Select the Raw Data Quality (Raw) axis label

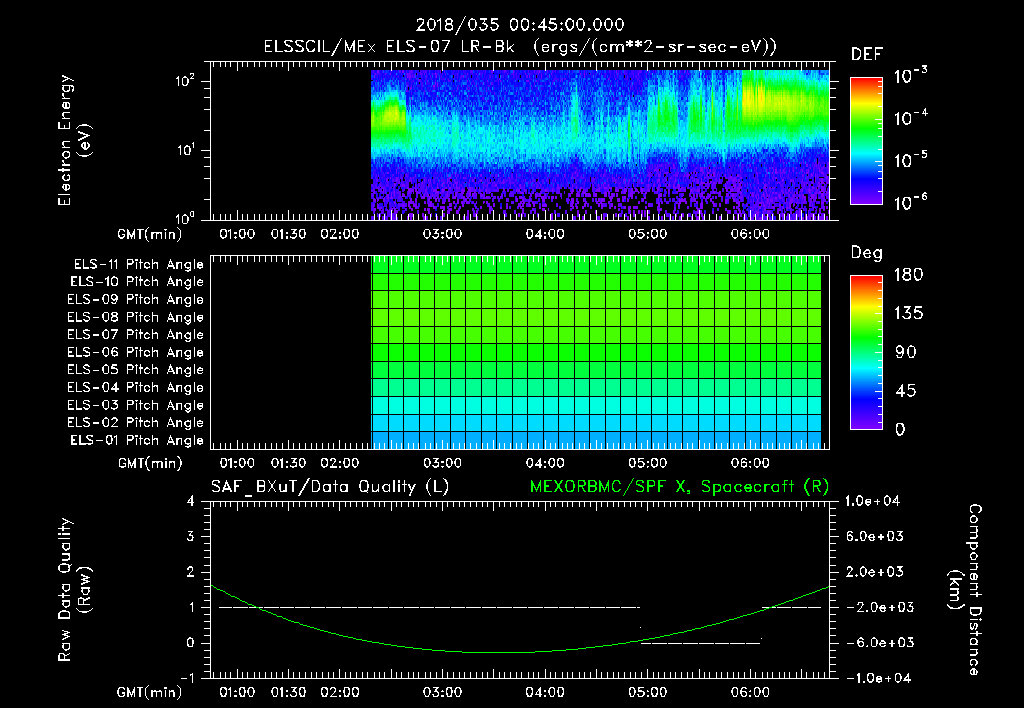[x=74, y=590]
